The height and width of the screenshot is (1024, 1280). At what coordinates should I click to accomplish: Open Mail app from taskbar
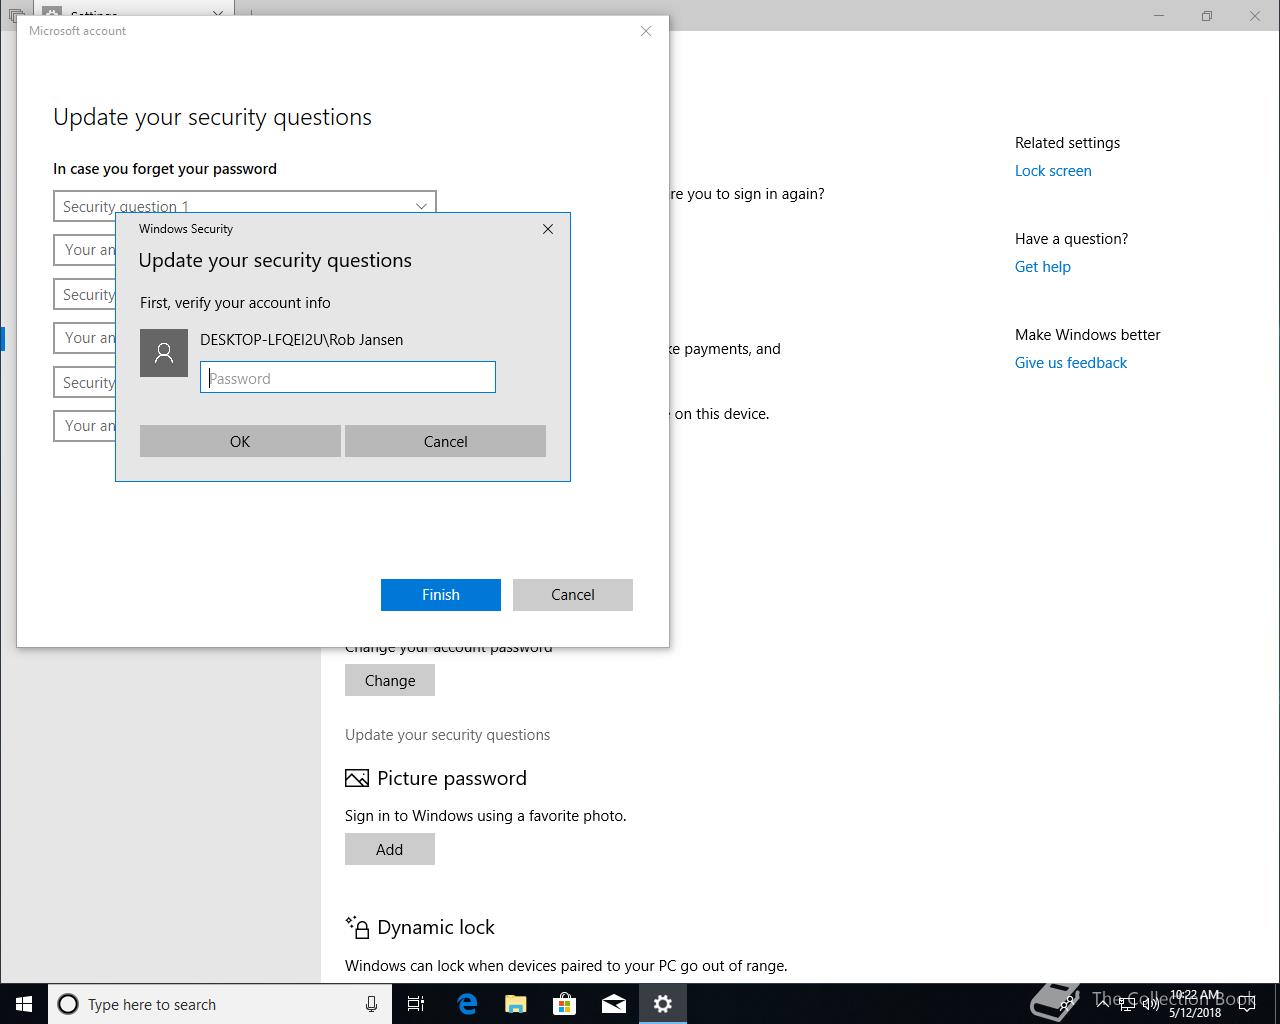click(x=614, y=1004)
